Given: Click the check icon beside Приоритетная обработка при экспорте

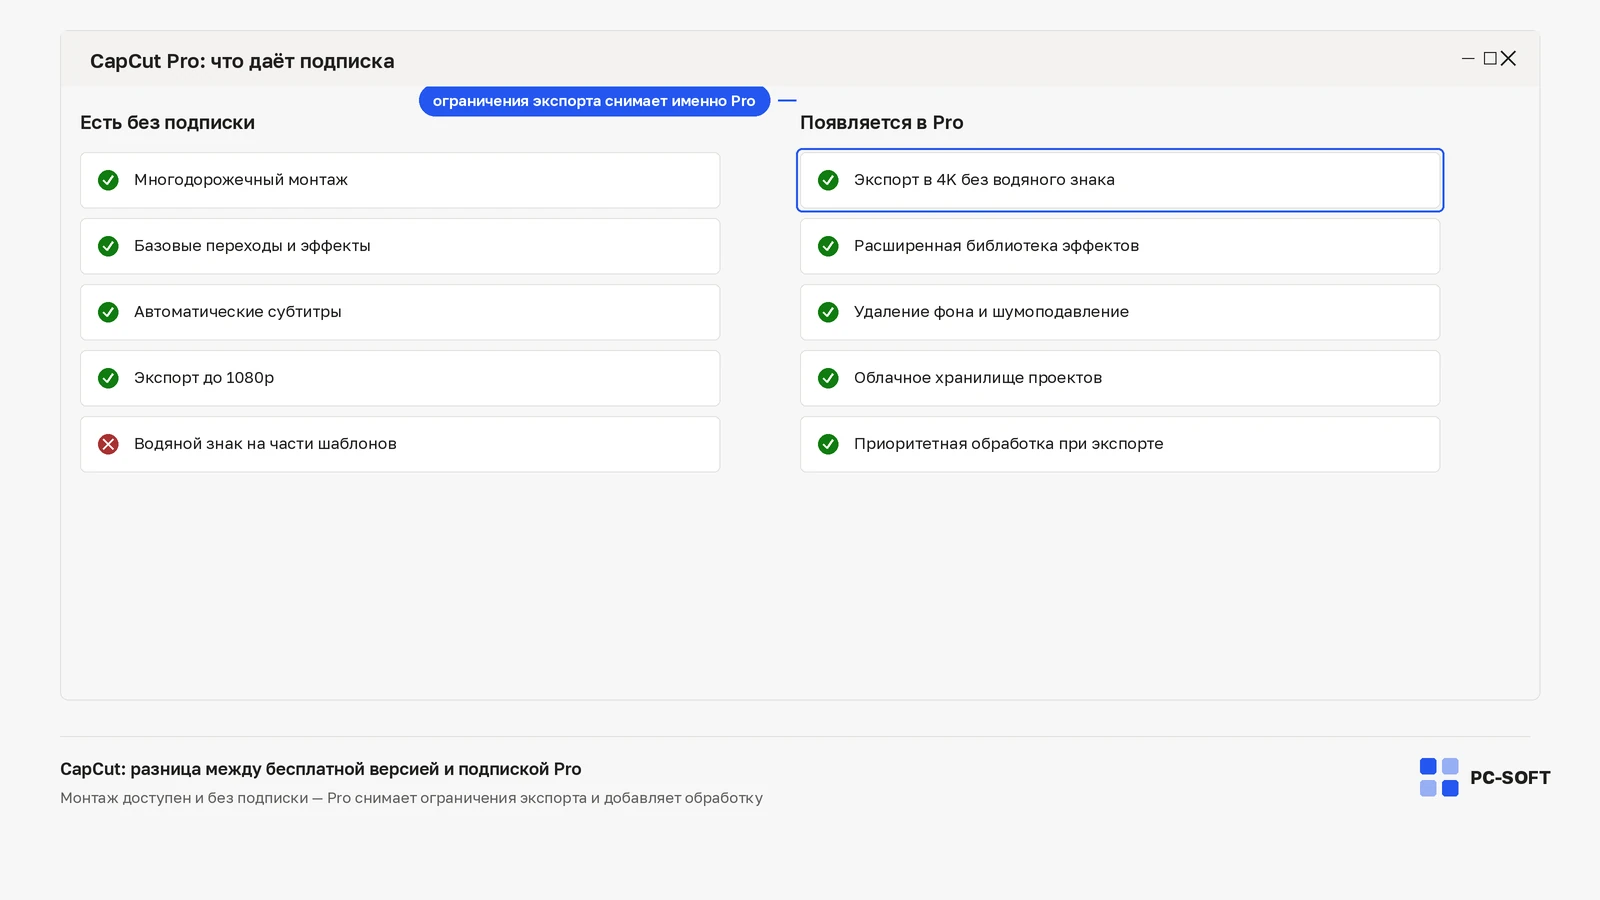Looking at the screenshot, I should [x=828, y=444].
